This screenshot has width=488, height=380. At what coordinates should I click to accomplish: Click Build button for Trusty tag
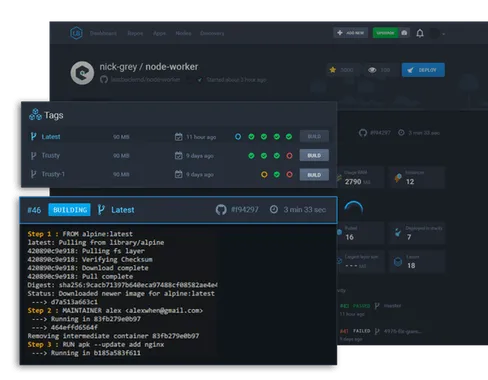point(314,155)
